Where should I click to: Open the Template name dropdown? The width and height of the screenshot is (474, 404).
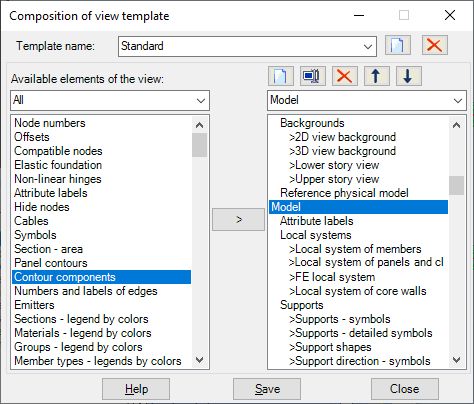(x=368, y=46)
